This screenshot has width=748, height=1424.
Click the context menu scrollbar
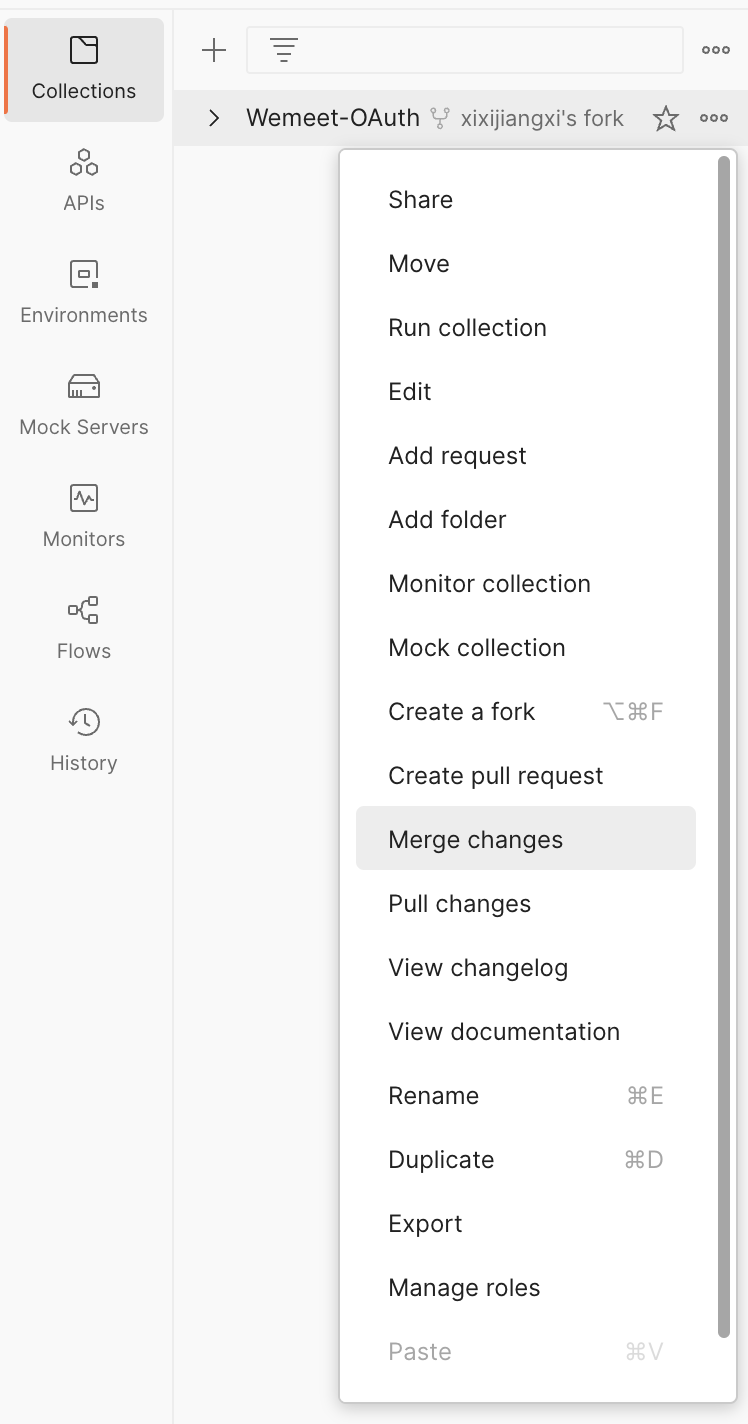(x=725, y=746)
